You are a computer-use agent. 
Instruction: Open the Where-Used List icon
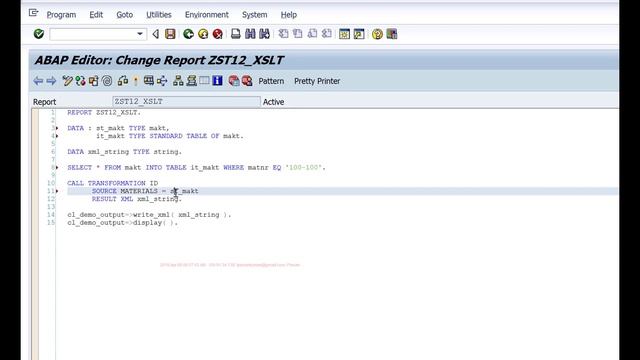pos(162,81)
